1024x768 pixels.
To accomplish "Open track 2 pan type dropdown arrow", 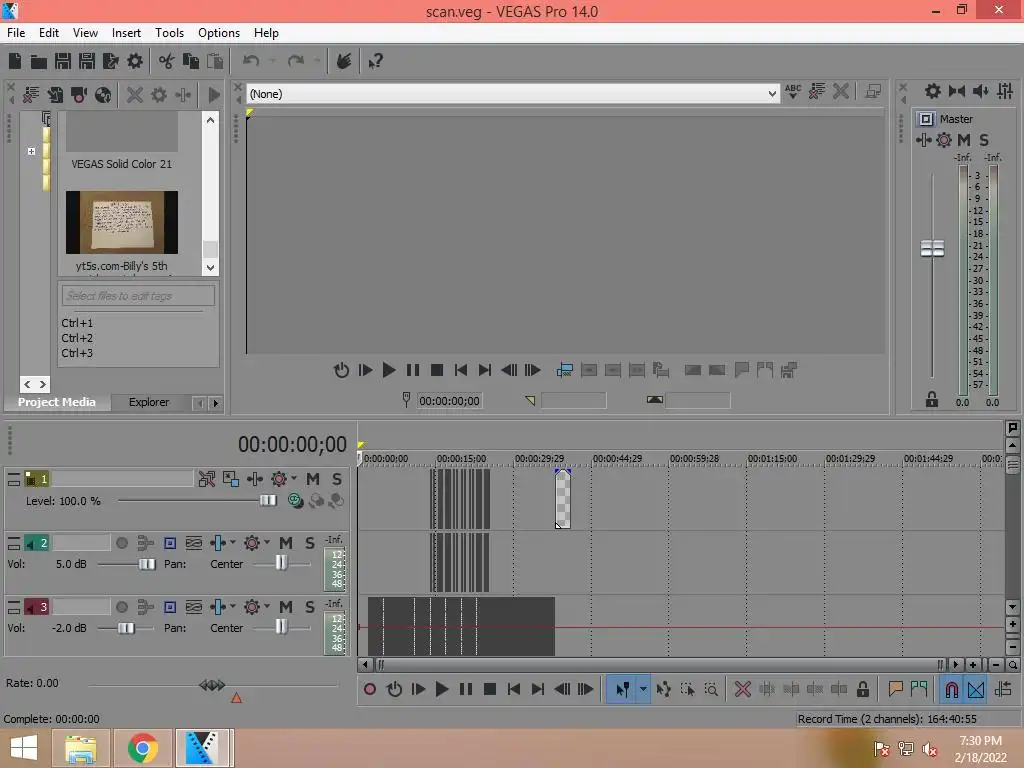I will 232,542.
